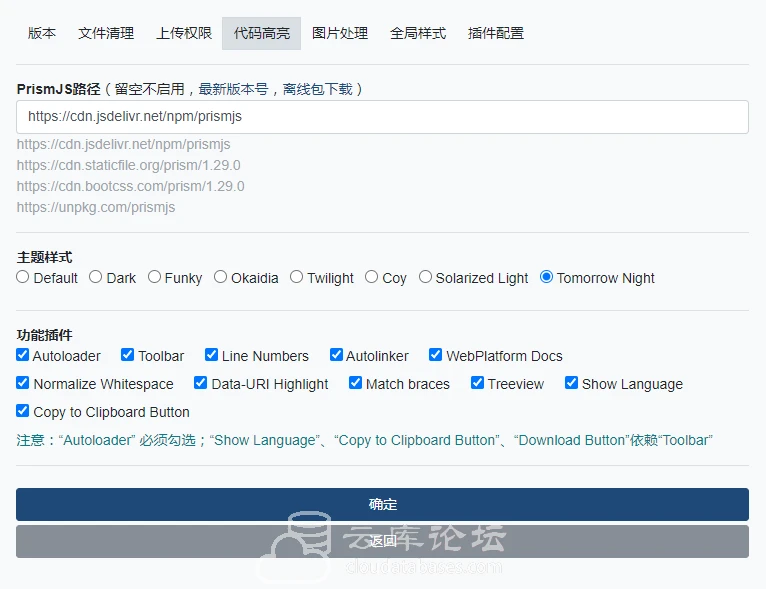Uncheck the Autoloader plugin checkbox
The image size is (766, 589).
[22, 355]
